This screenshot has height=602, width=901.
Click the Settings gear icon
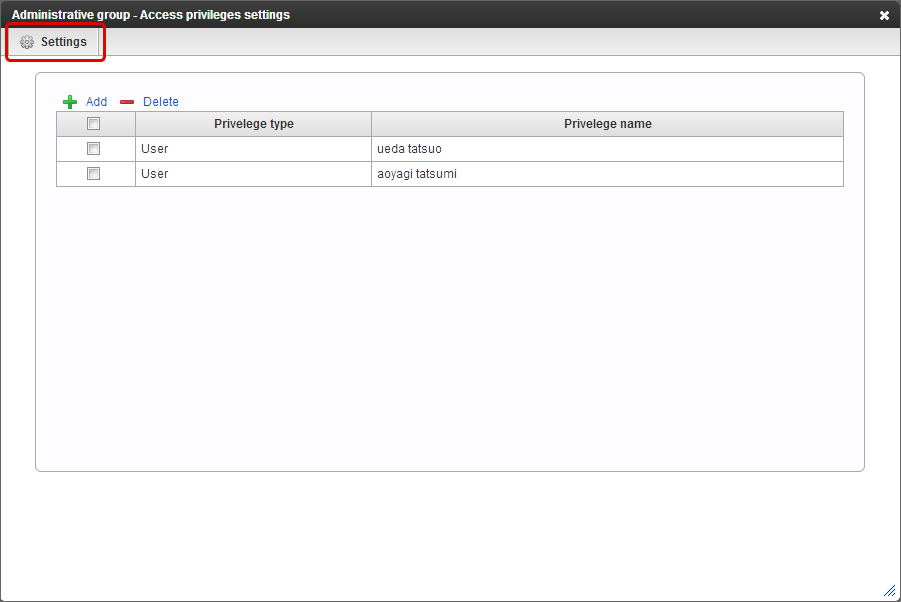click(x=27, y=42)
